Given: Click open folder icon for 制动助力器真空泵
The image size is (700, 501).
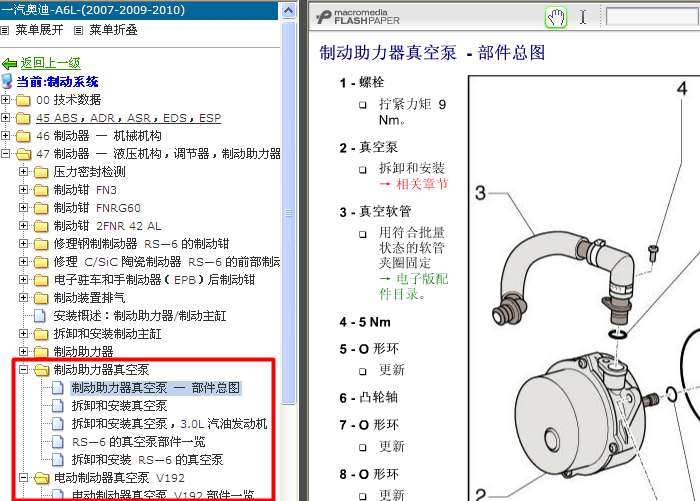Looking at the screenshot, I should point(42,370).
